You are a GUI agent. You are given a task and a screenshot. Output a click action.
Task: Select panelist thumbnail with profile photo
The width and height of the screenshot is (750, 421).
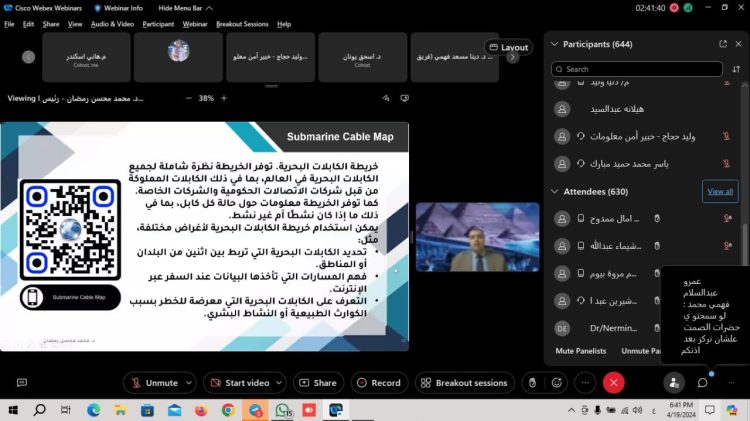[x=178, y=57]
